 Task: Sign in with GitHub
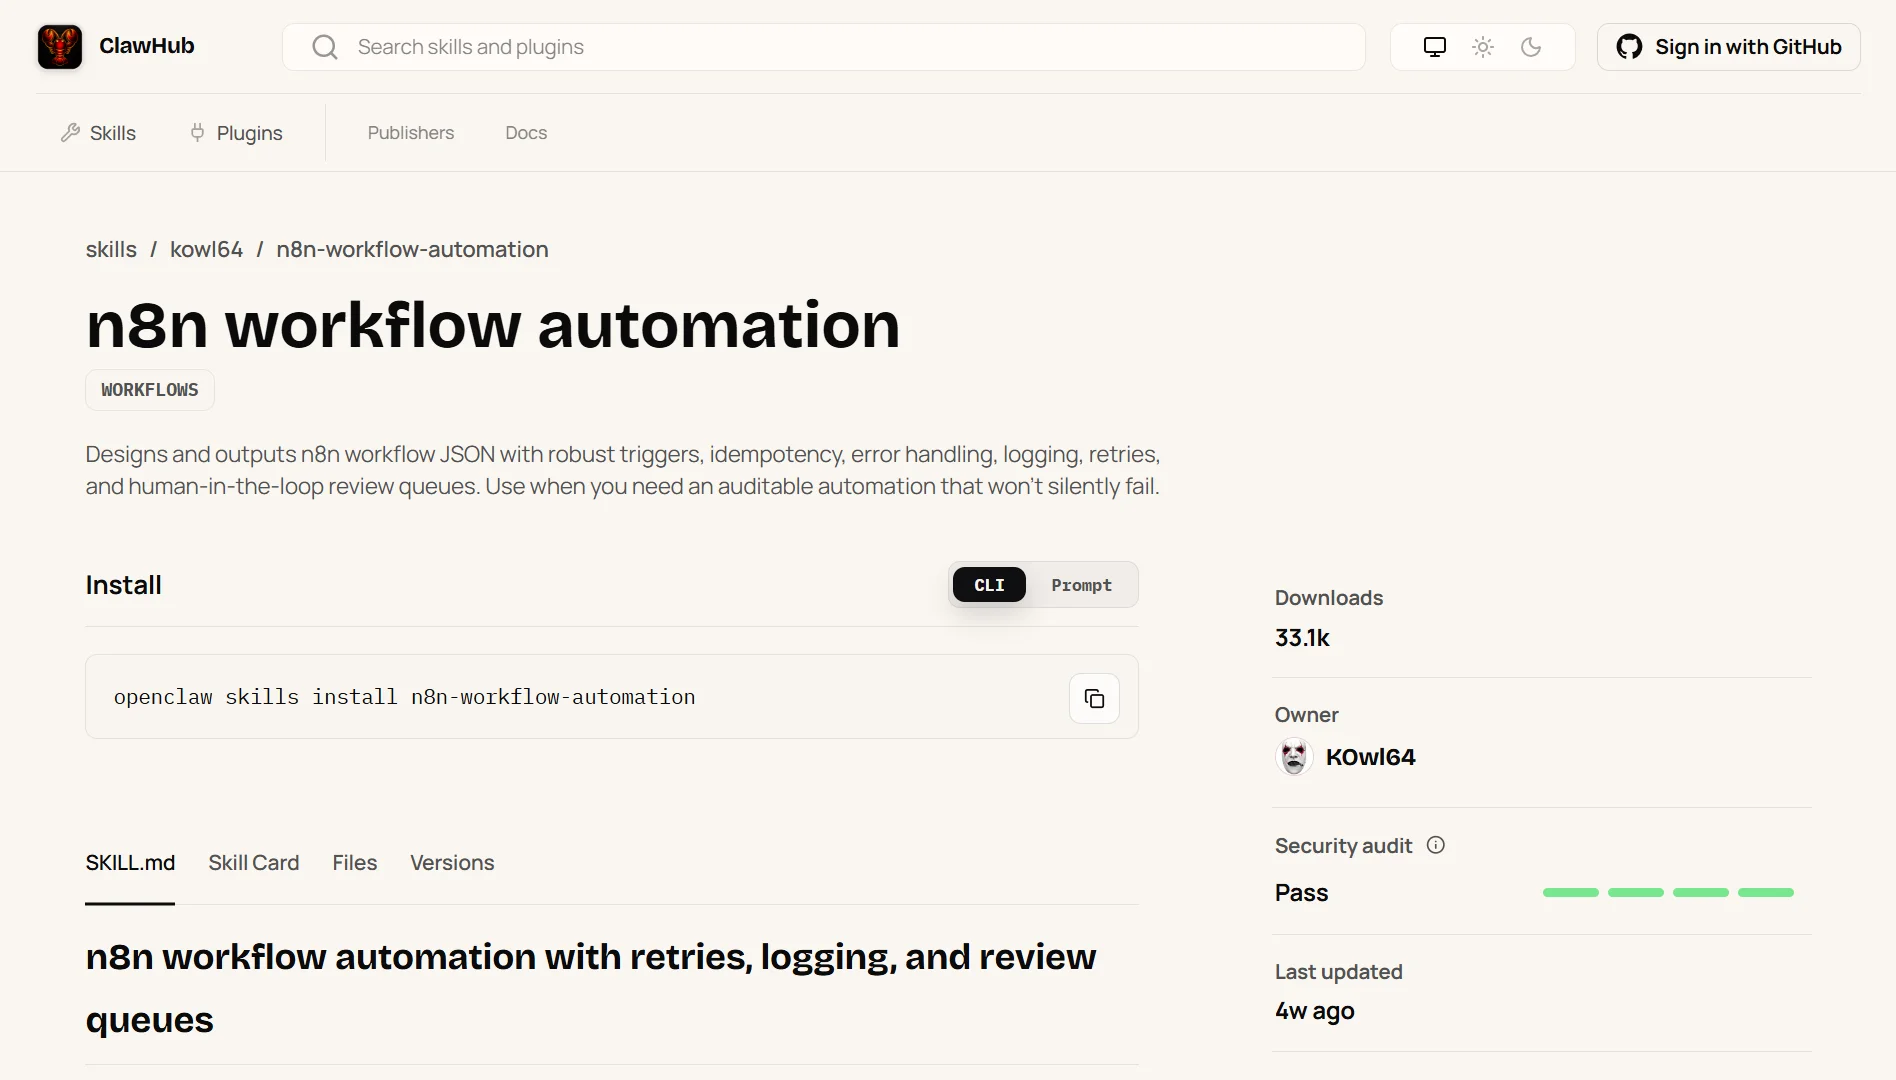1728,47
